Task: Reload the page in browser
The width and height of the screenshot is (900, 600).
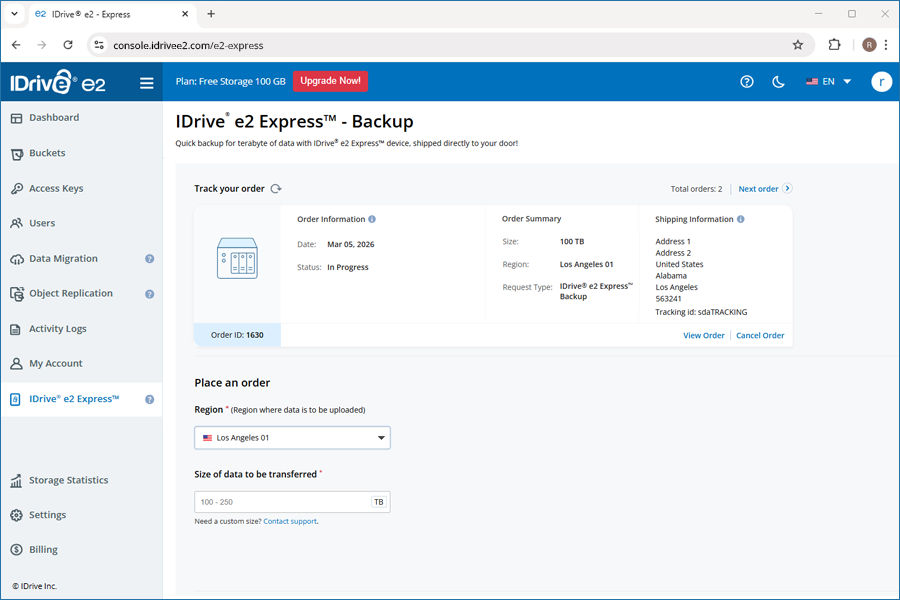Action: [68, 45]
